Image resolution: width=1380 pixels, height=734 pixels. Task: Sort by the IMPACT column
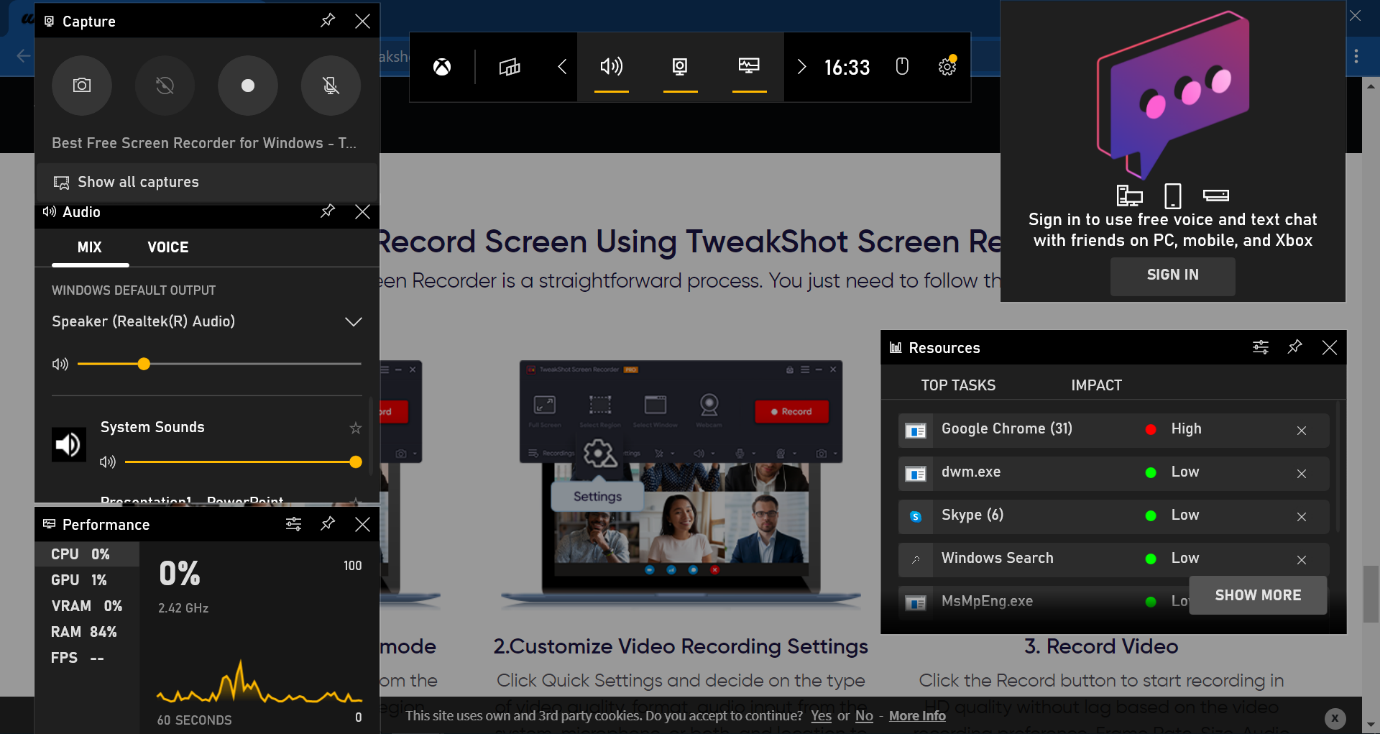[1096, 385]
